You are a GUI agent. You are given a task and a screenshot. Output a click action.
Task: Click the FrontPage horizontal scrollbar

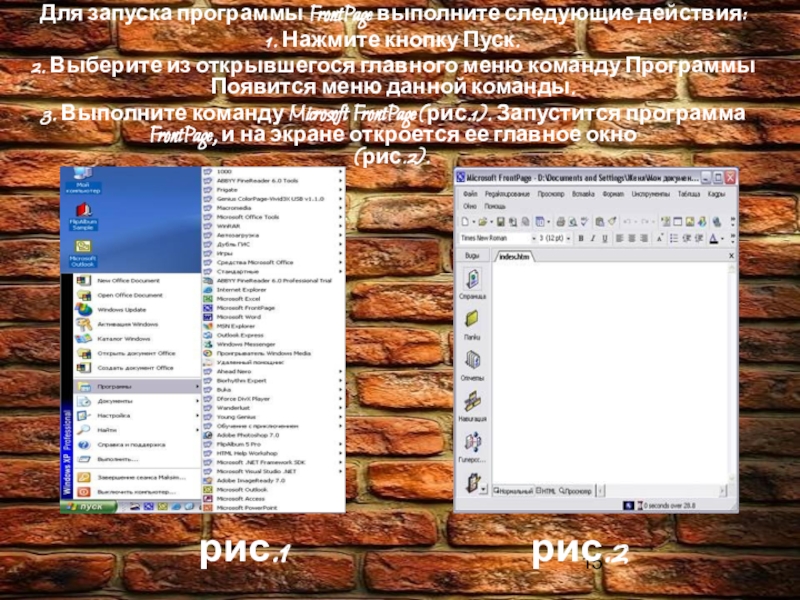coord(663,491)
